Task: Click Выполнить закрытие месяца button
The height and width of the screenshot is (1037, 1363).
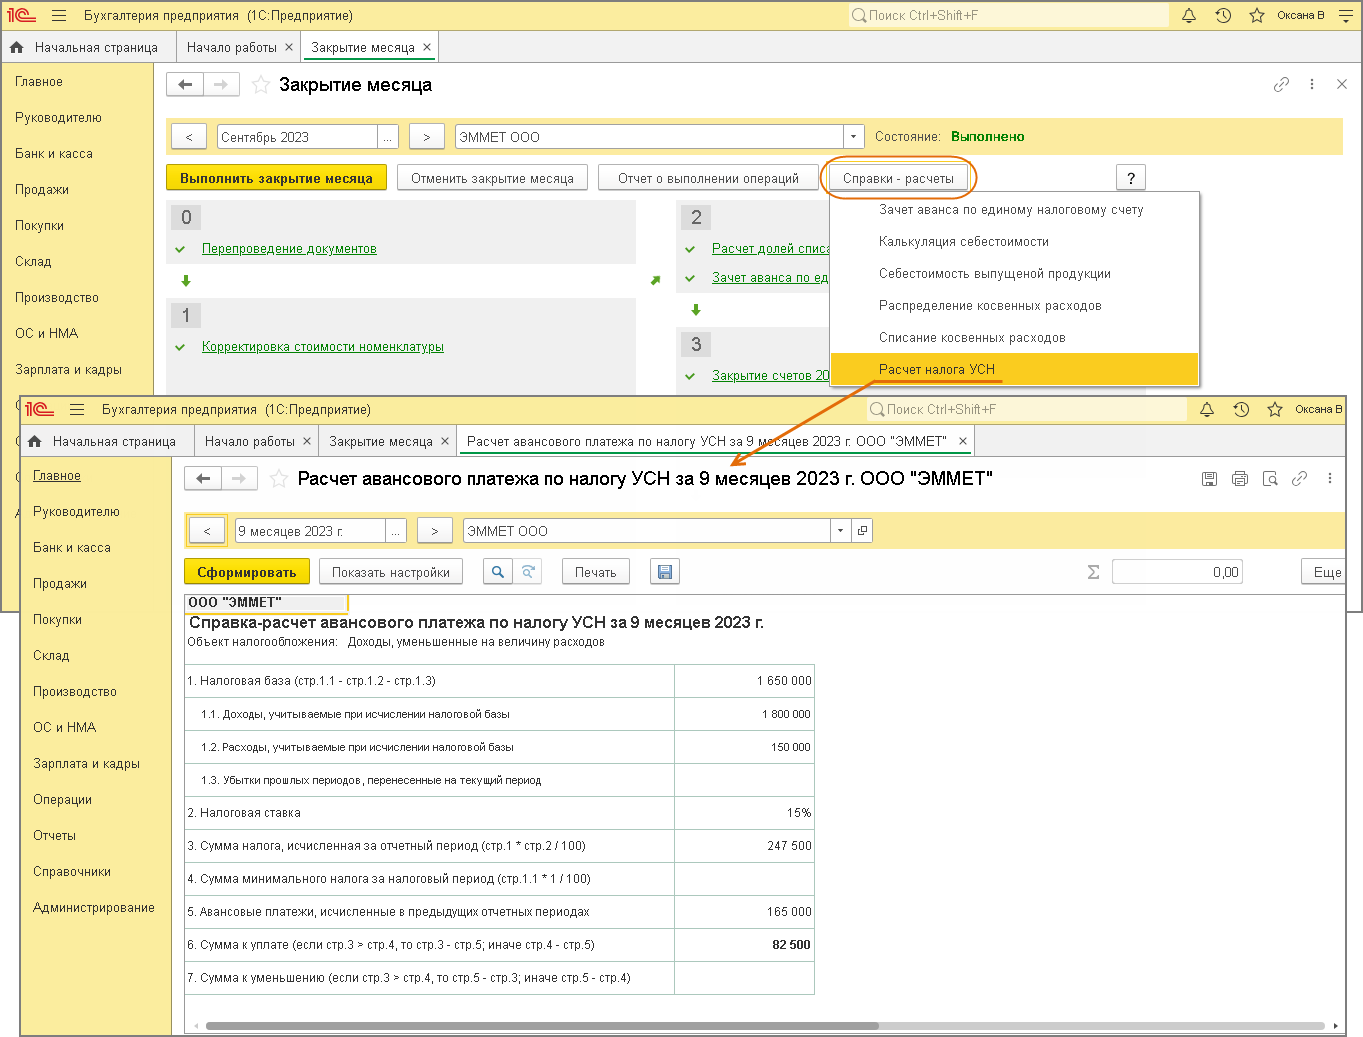Action: click(x=276, y=178)
